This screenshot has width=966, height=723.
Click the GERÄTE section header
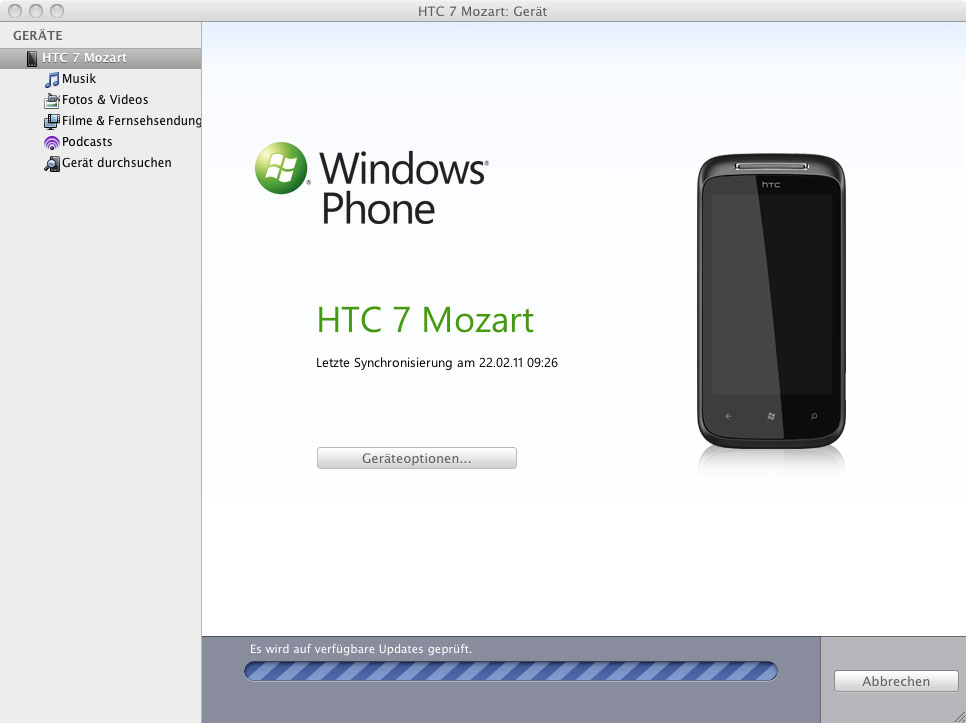click(x=36, y=34)
